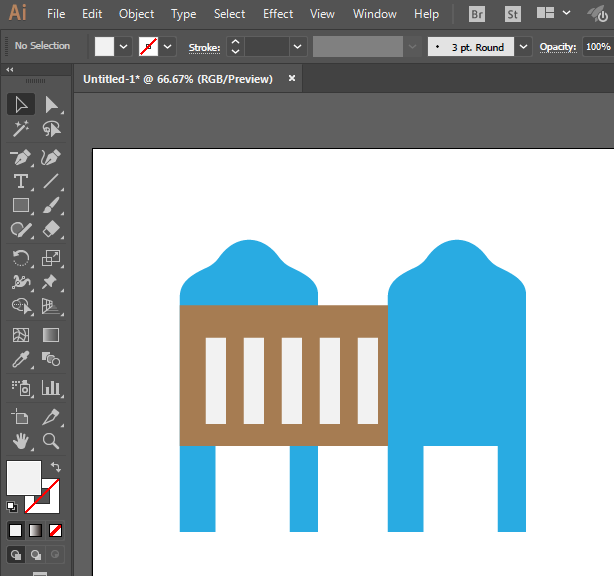Click the large Fill color swatch in the tools panel
The width and height of the screenshot is (614, 576).
[x=24, y=477]
